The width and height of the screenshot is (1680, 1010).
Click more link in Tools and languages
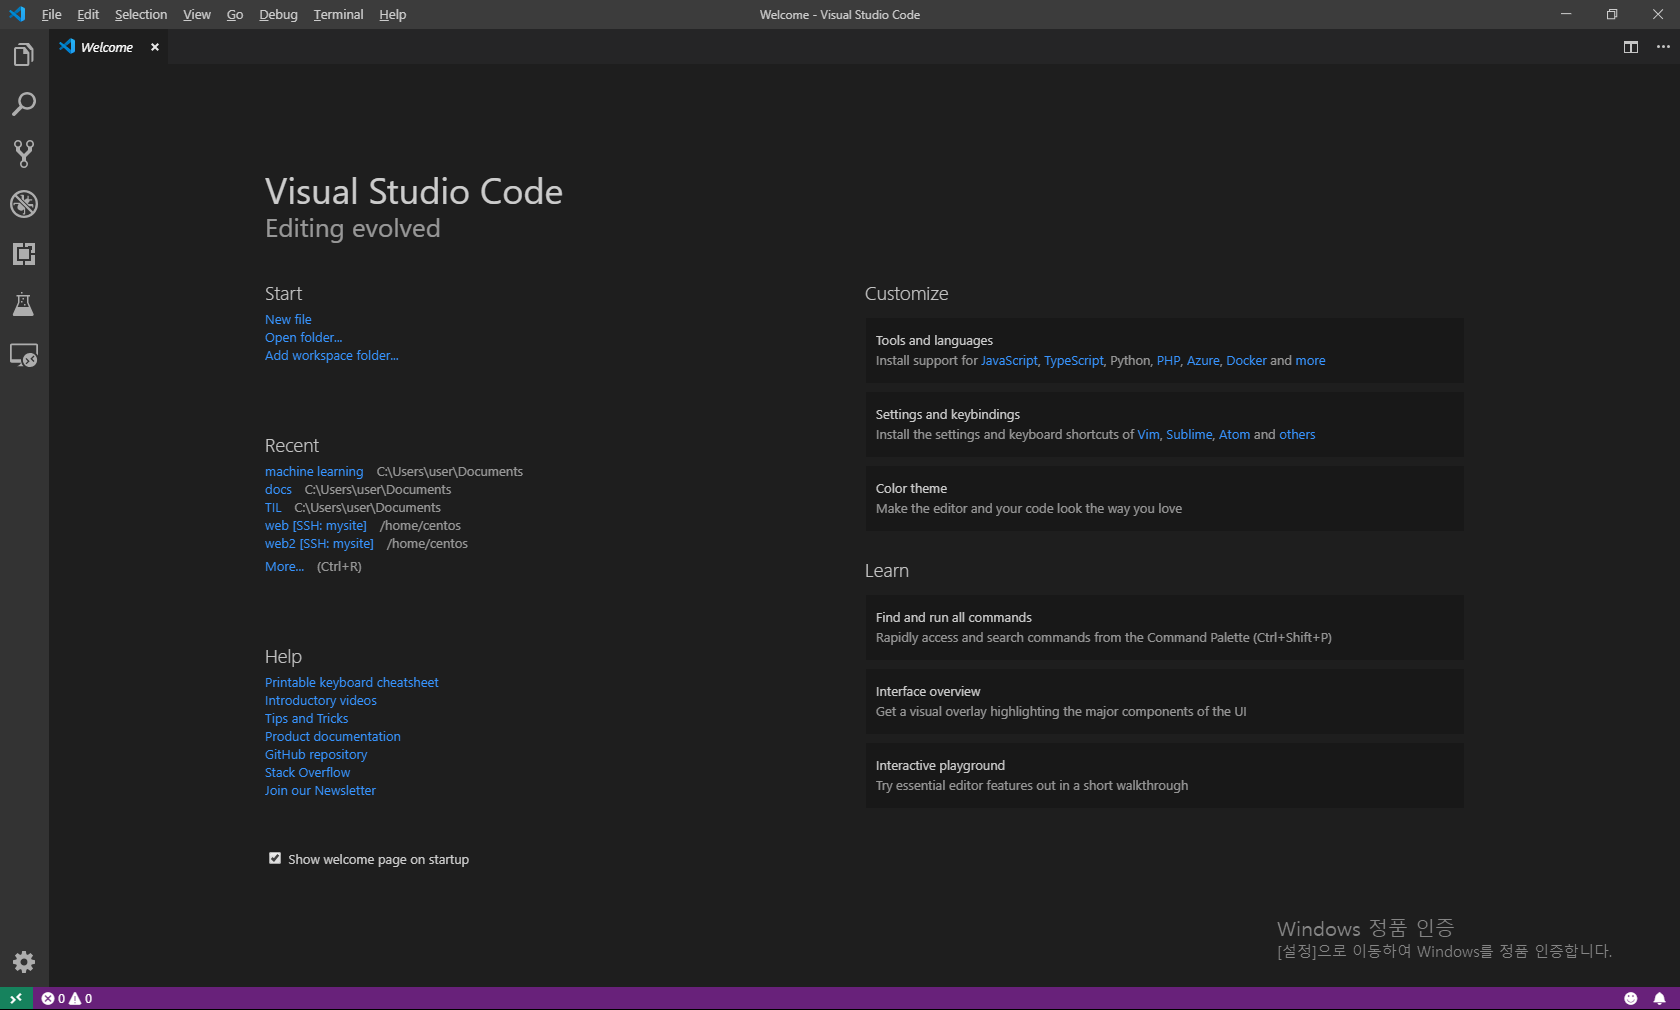(1310, 360)
